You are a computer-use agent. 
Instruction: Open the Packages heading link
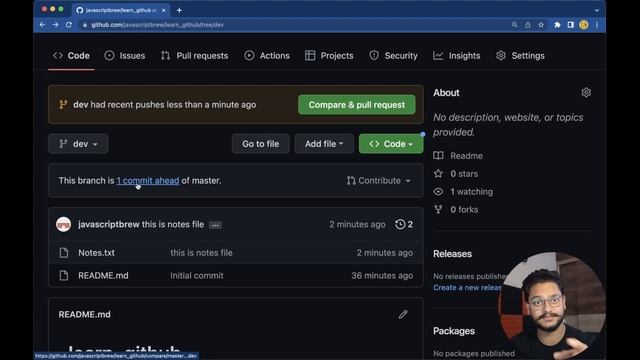click(x=454, y=331)
